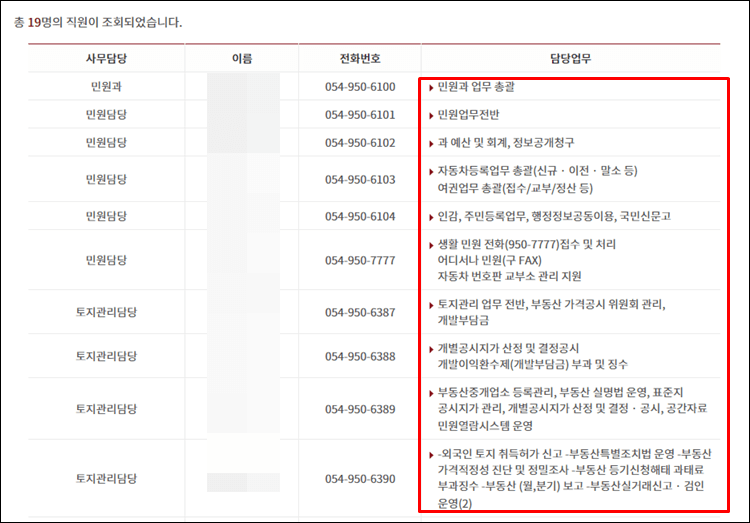Select the line '민원열람시스템 운영'
The width and height of the screenshot is (750, 523).
pos(485,426)
